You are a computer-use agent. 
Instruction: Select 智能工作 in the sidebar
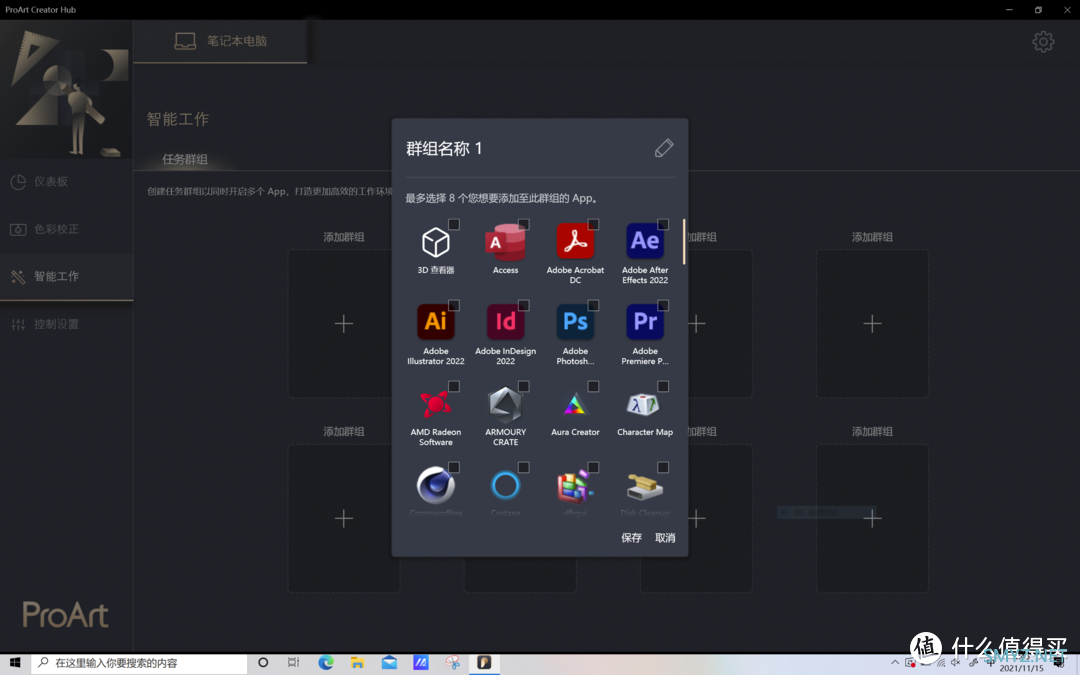66,277
